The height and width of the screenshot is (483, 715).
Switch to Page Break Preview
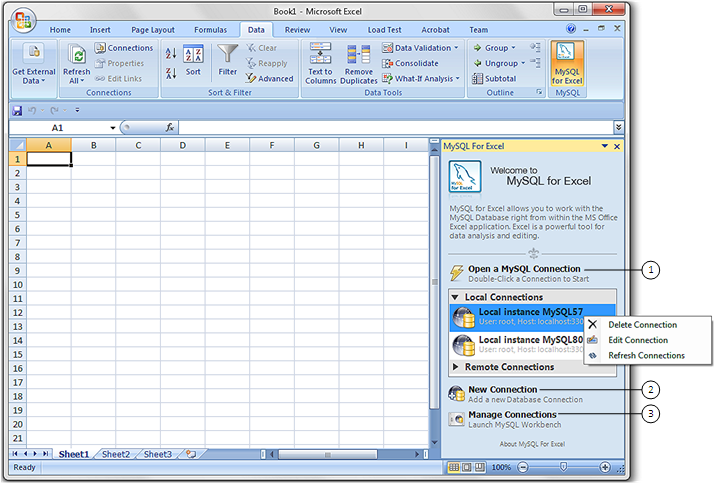[480, 467]
